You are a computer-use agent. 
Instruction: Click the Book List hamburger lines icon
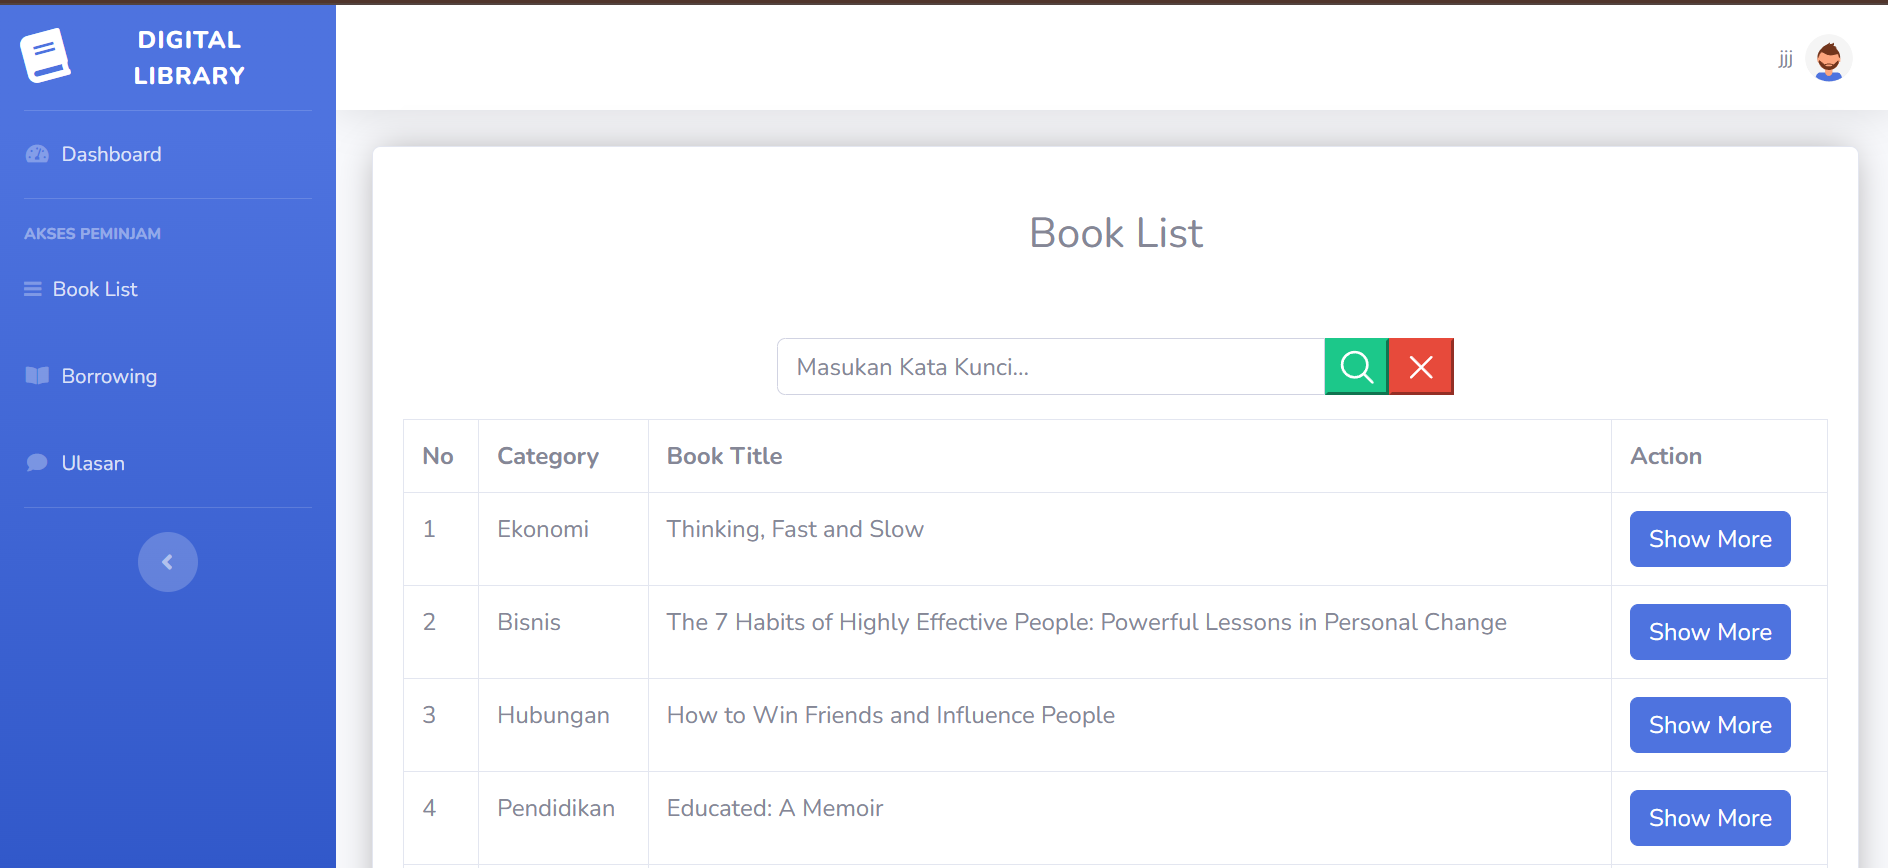tap(33, 289)
